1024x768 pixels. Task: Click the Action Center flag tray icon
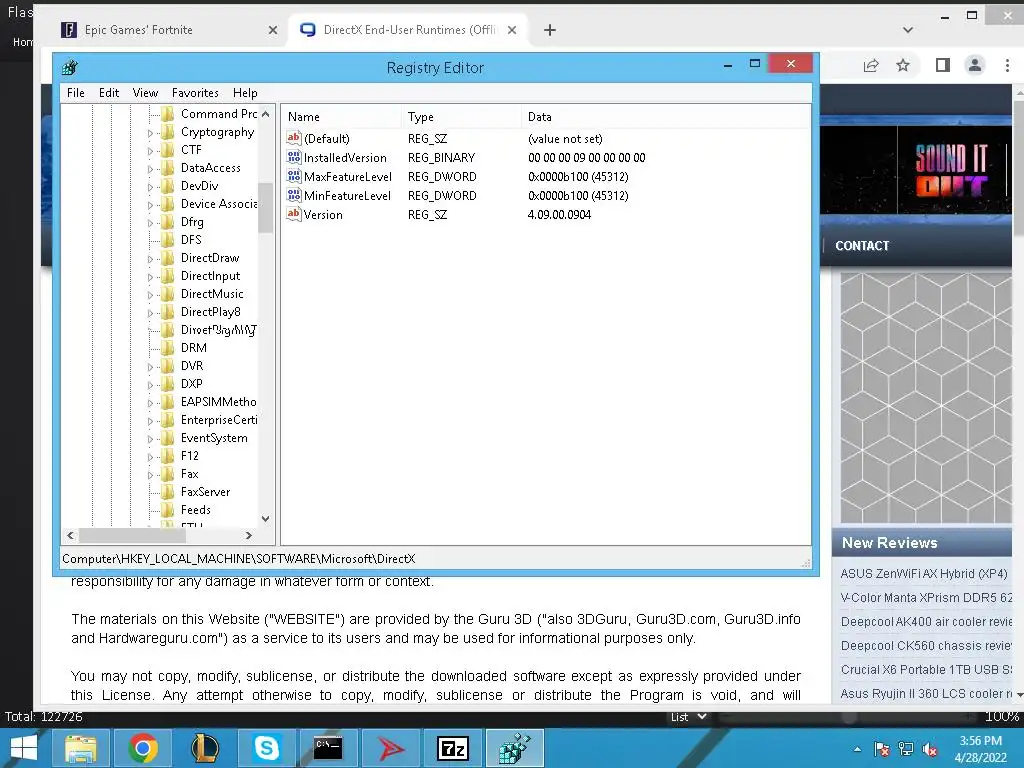tap(882, 749)
